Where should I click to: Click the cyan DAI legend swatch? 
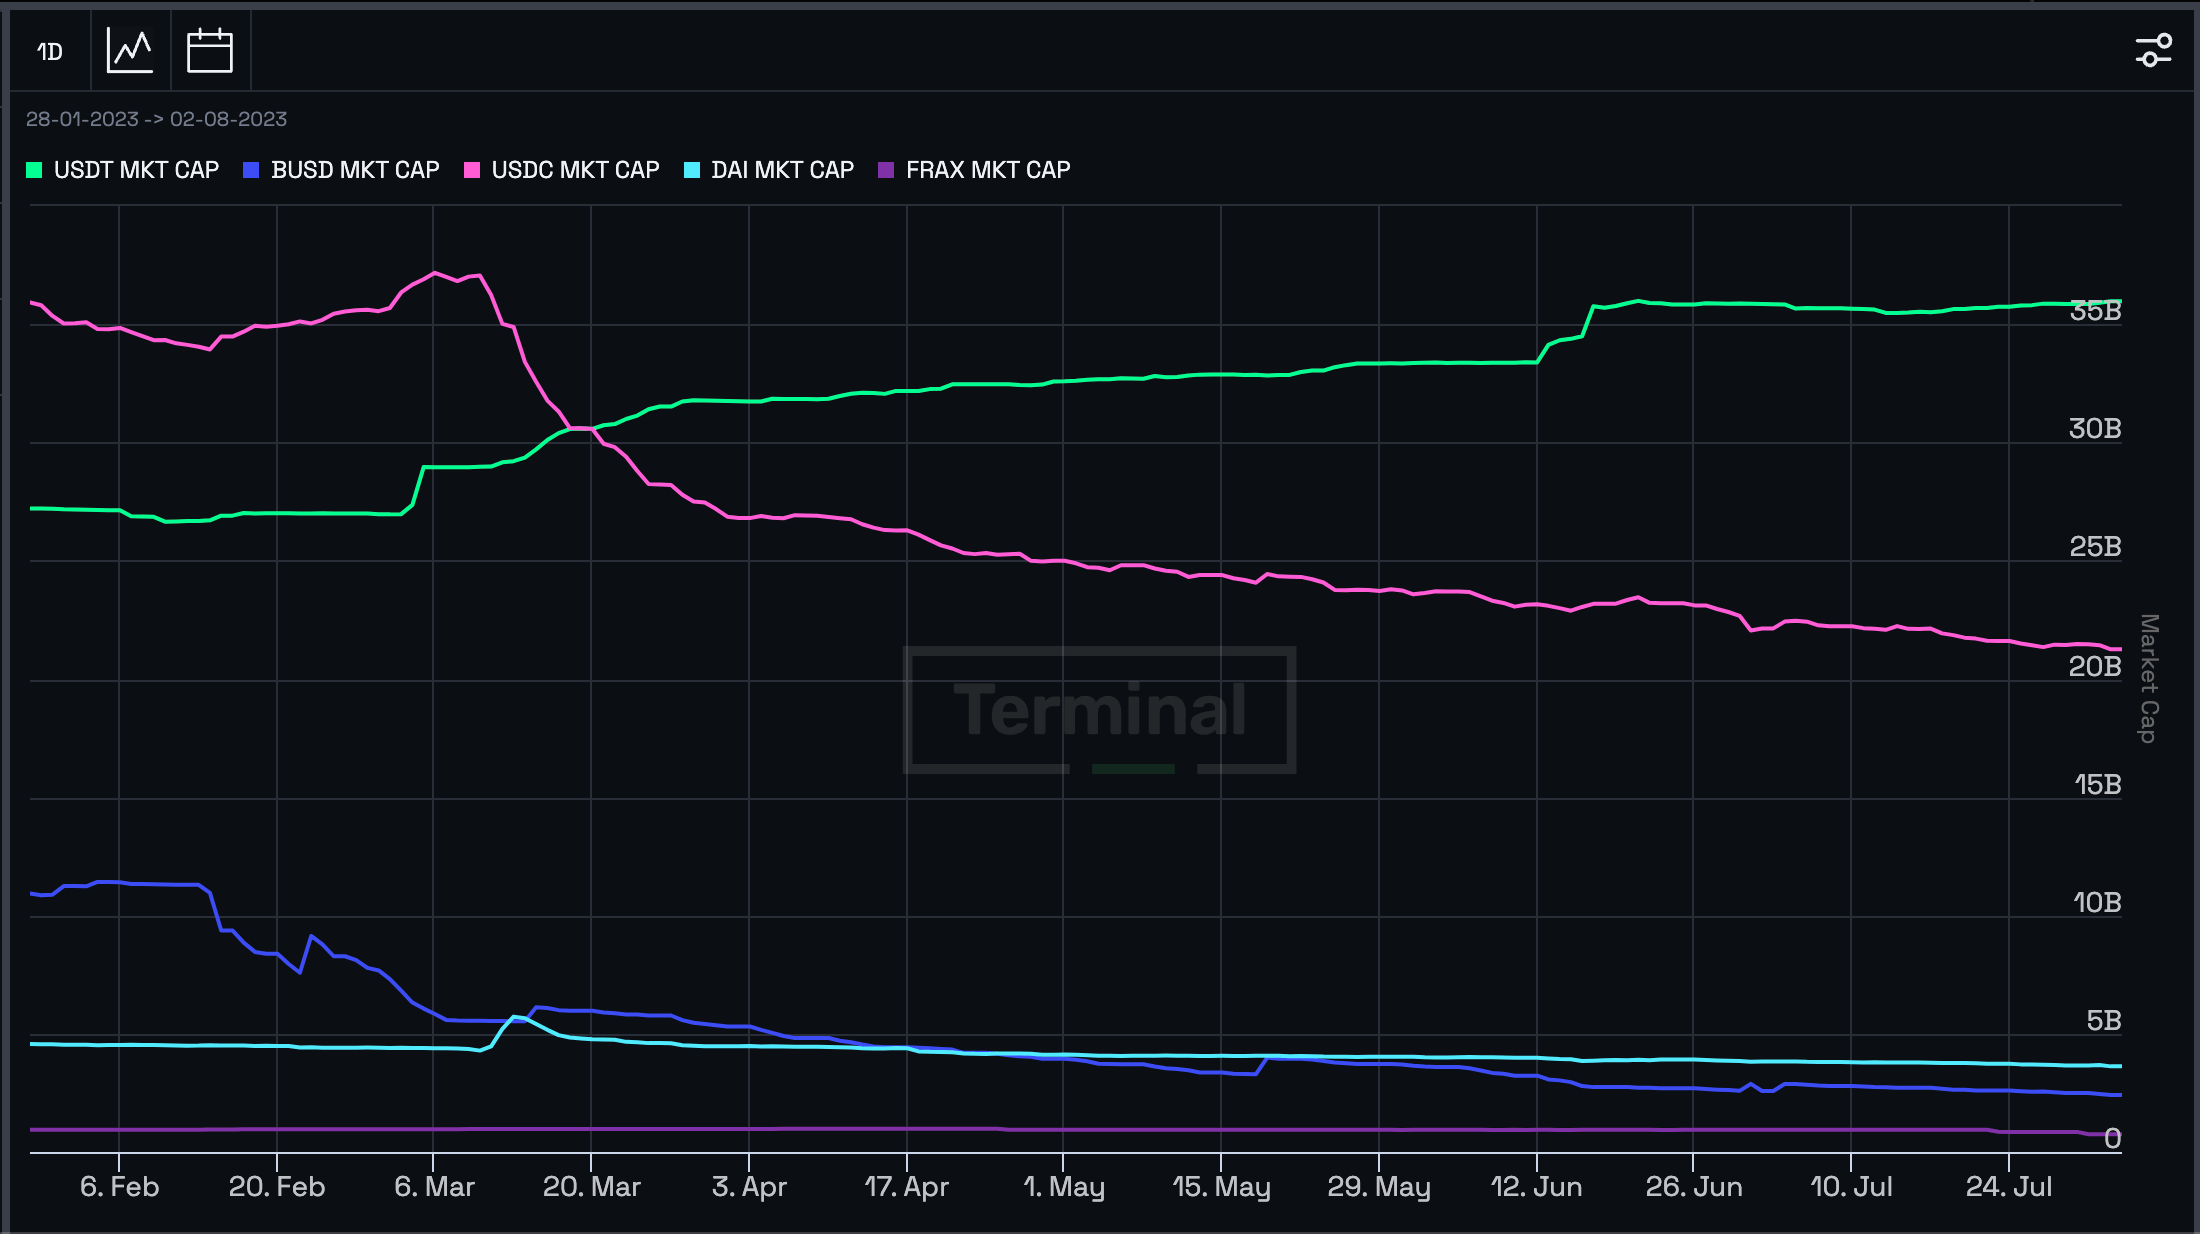pyautogui.click(x=692, y=170)
